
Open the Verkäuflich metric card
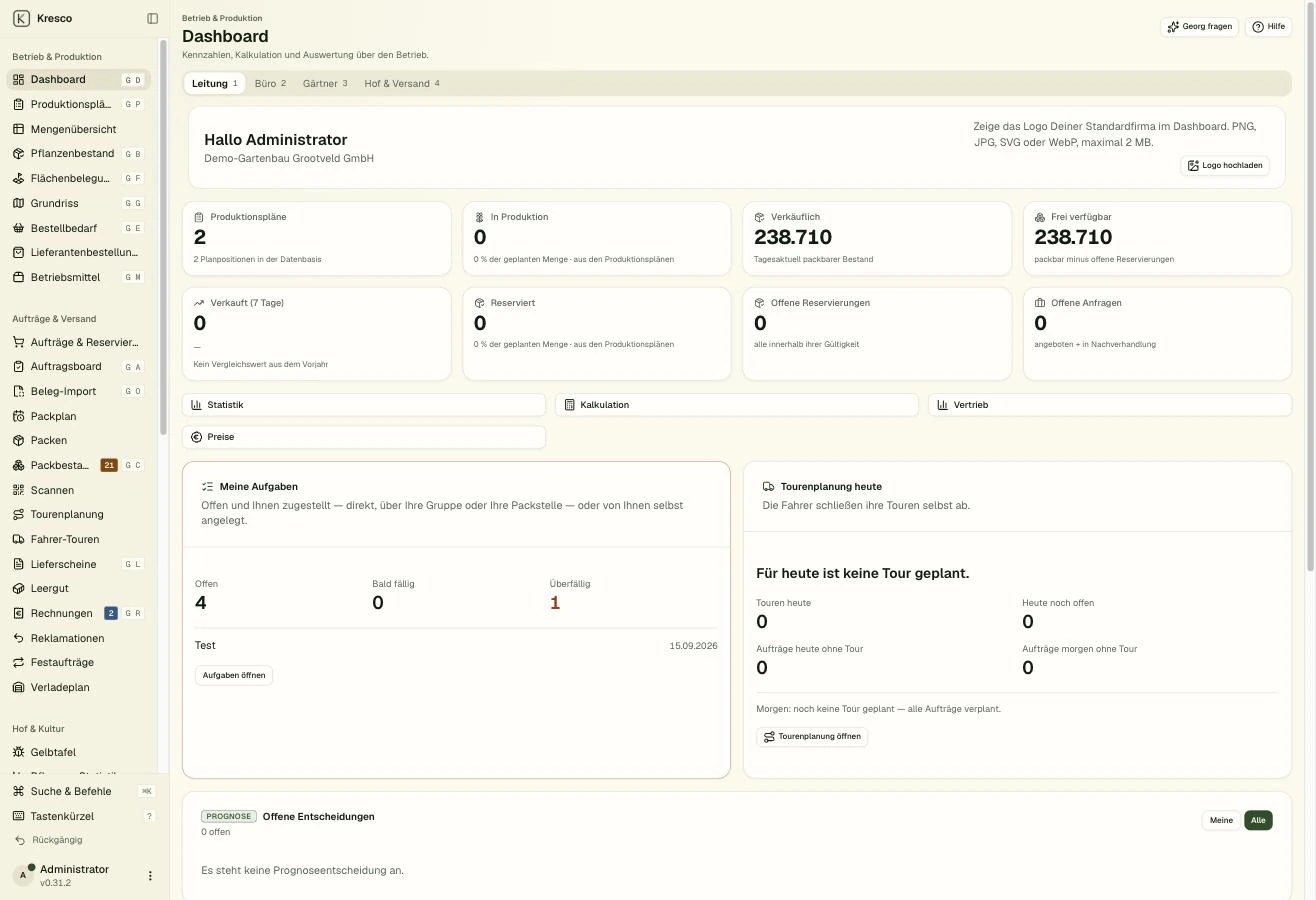pyautogui.click(x=877, y=238)
